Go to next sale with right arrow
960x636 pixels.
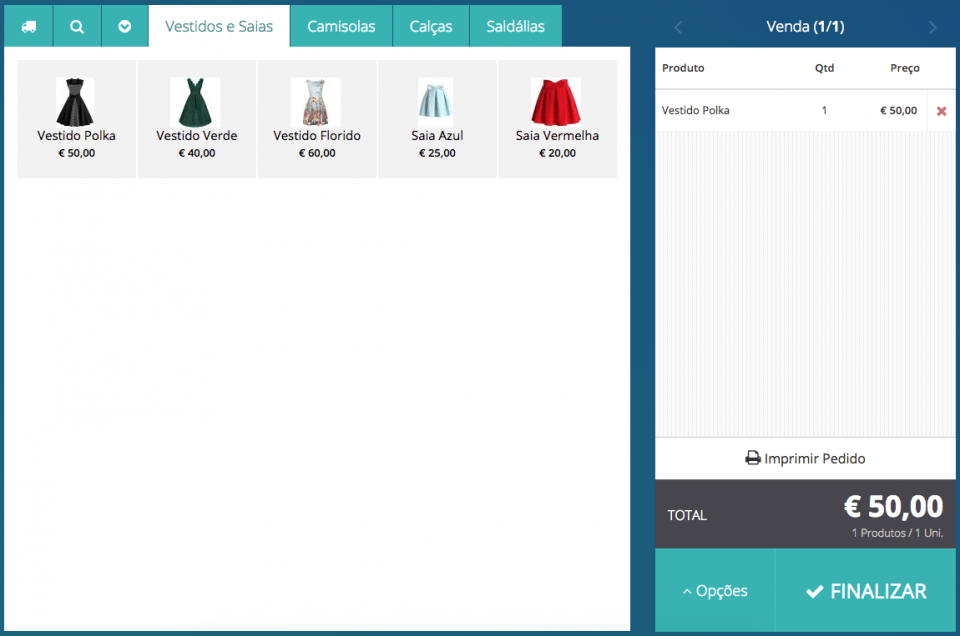pos(932,28)
